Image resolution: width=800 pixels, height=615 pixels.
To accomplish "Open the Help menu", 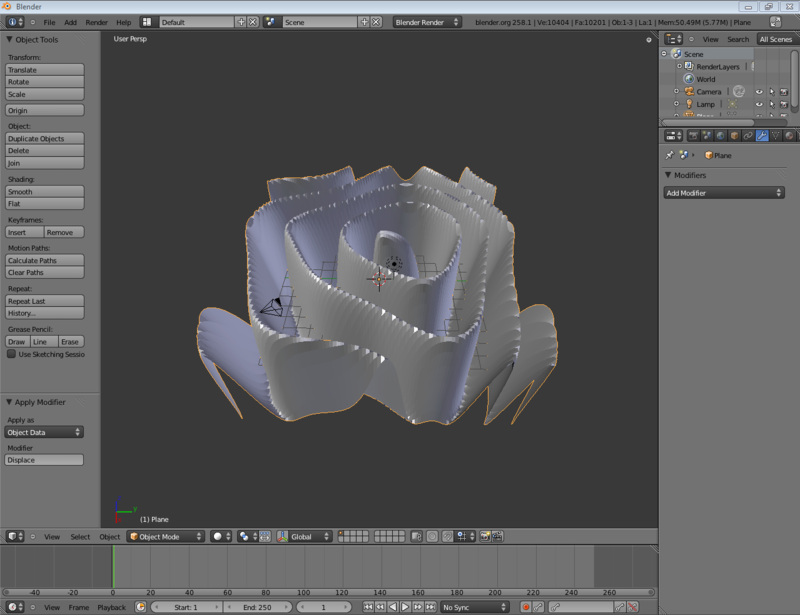I will [123, 22].
